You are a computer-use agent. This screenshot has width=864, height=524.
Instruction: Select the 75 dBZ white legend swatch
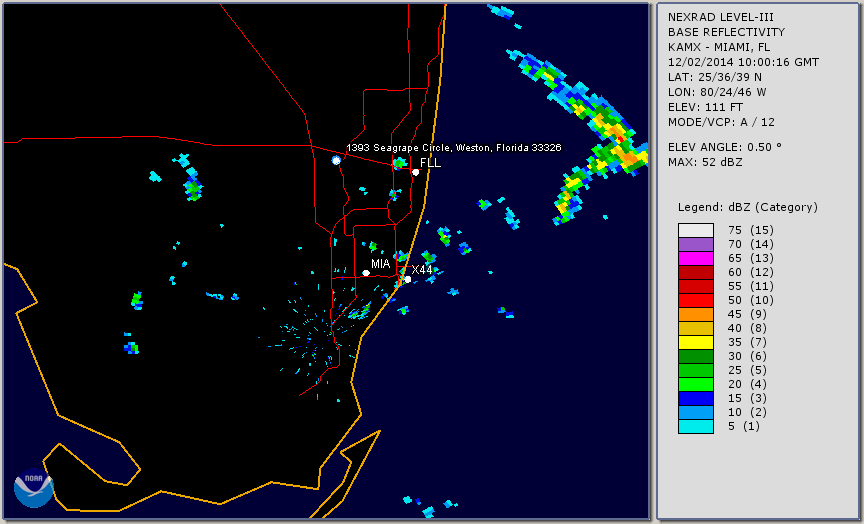pos(696,230)
